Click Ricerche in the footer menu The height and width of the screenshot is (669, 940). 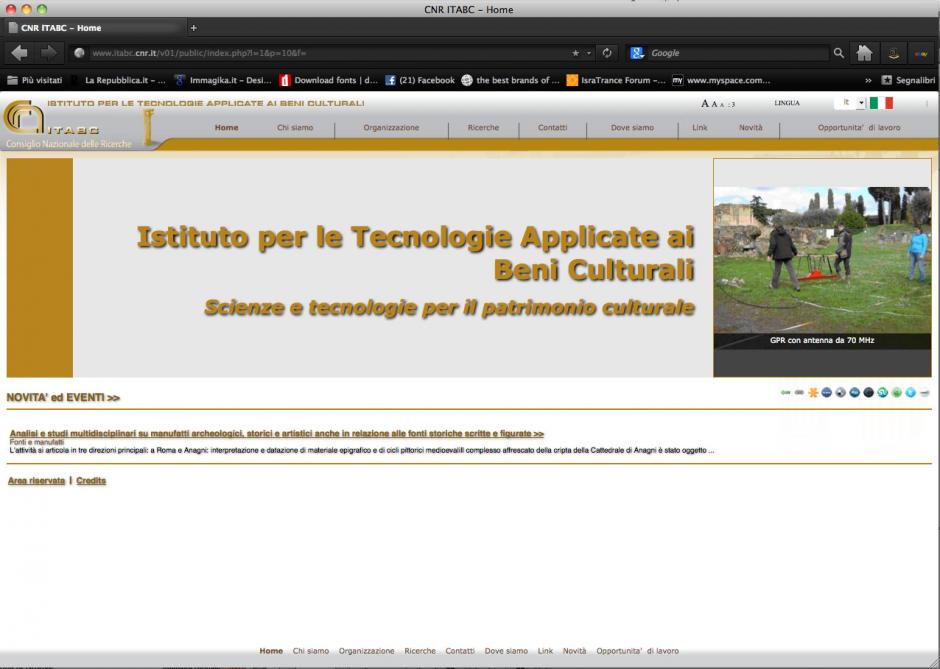[x=420, y=651]
